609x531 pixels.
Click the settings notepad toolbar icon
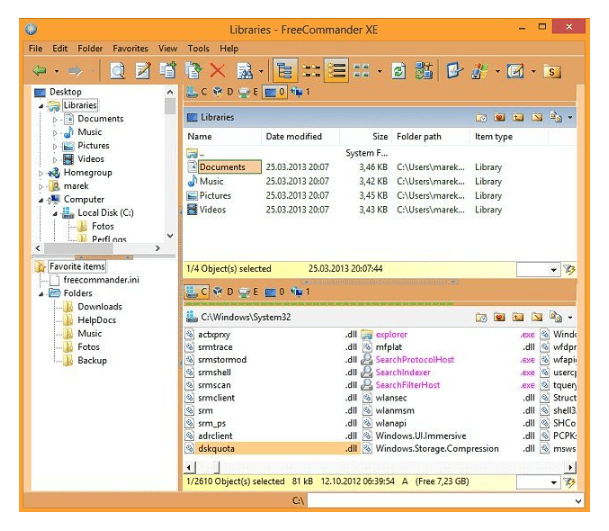tap(515, 71)
